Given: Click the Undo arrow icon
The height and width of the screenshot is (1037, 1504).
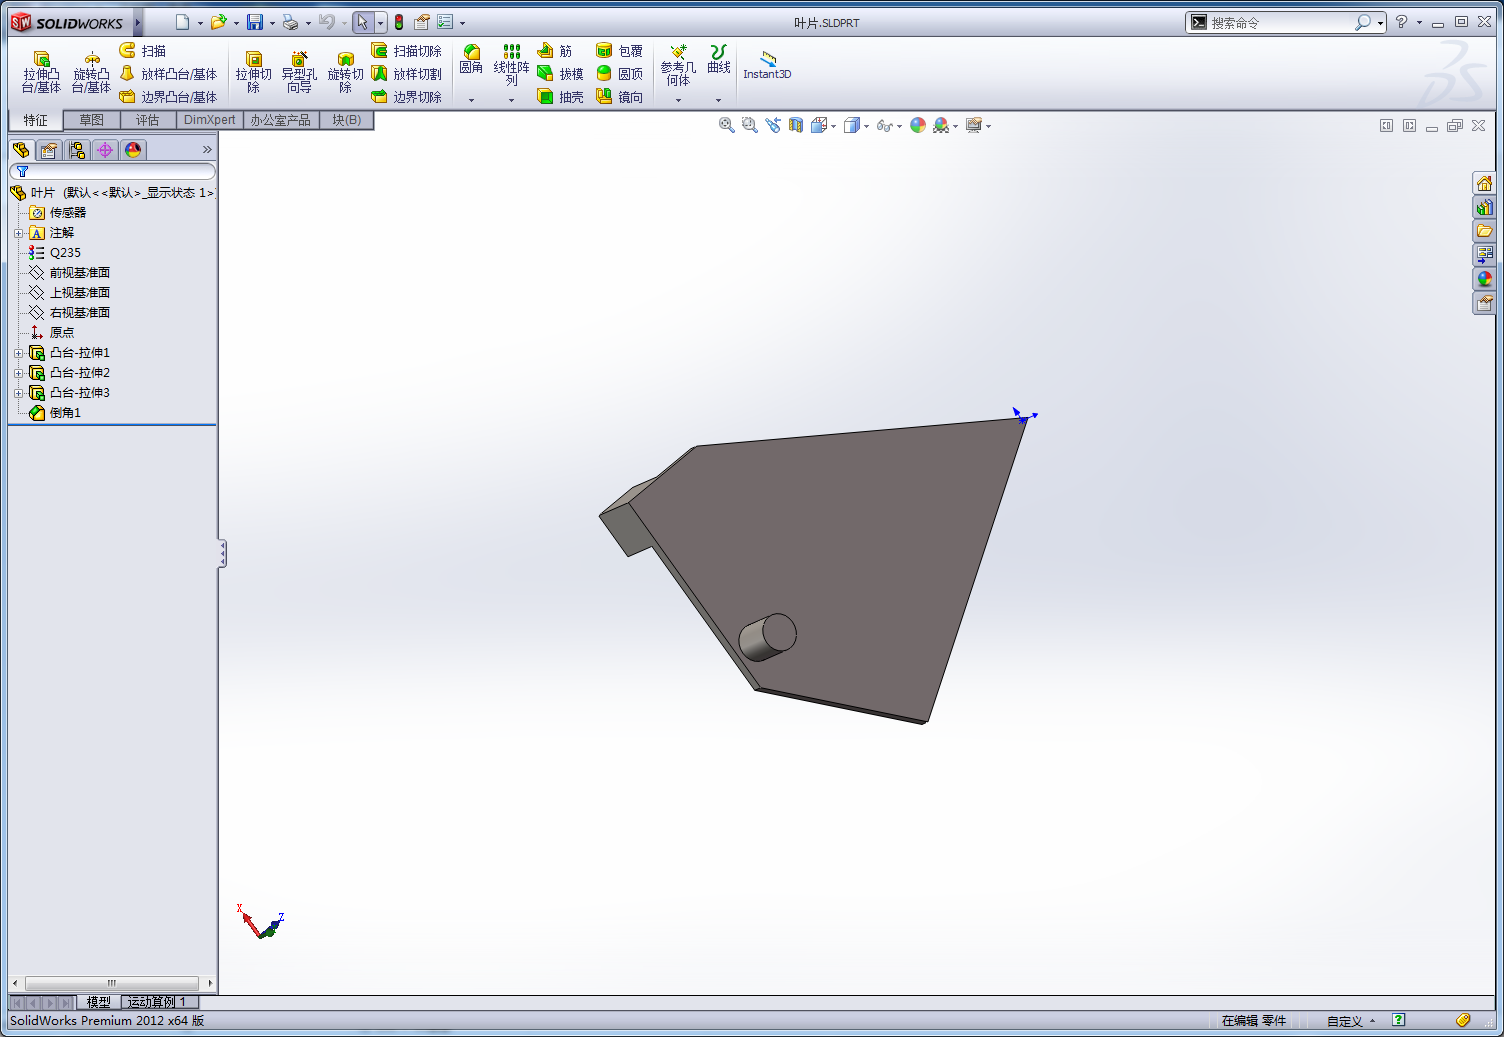Looking at the screenshot, I should pos(326,22).
